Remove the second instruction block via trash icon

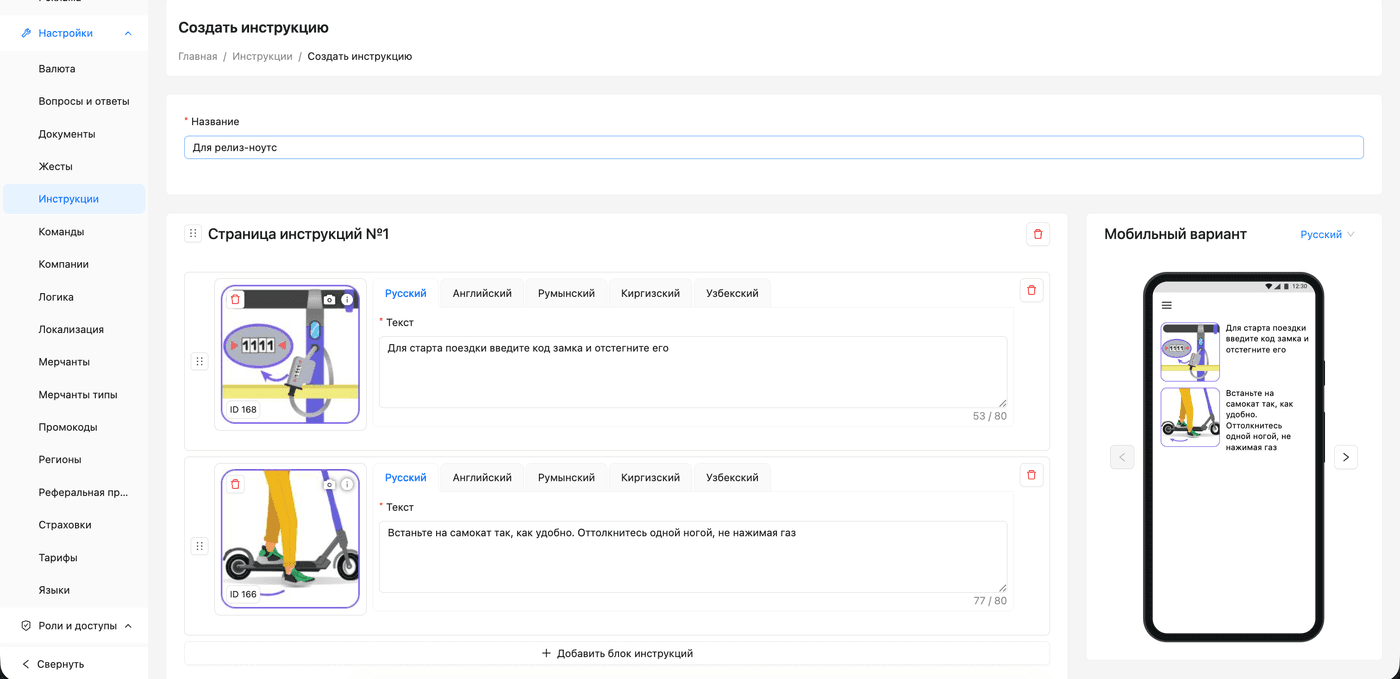pyautogui.click(x=1032, y=475)
